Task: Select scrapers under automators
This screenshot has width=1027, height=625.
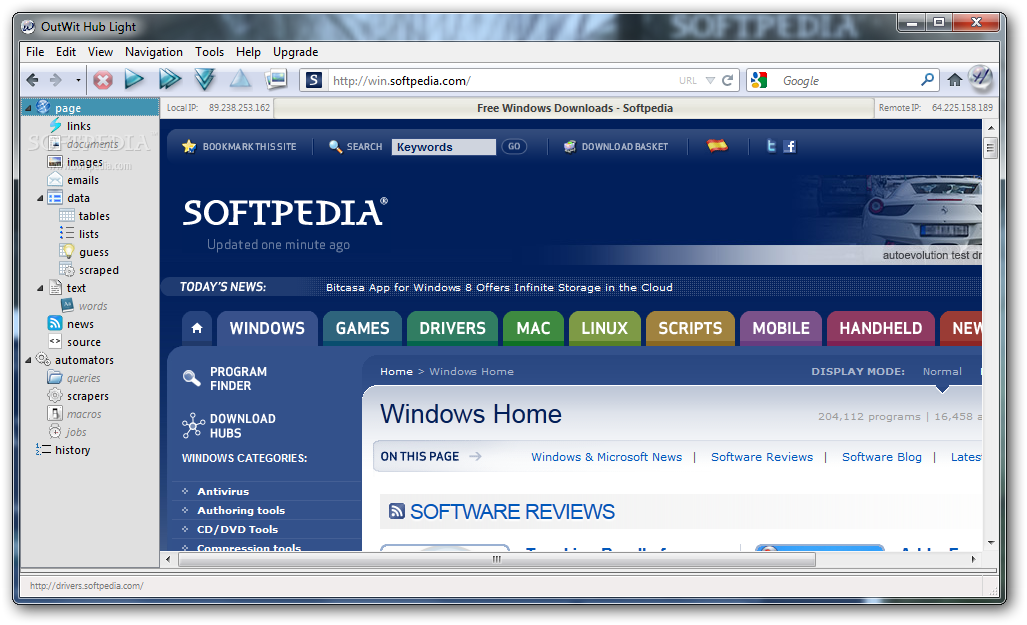Action: [88, 396]
